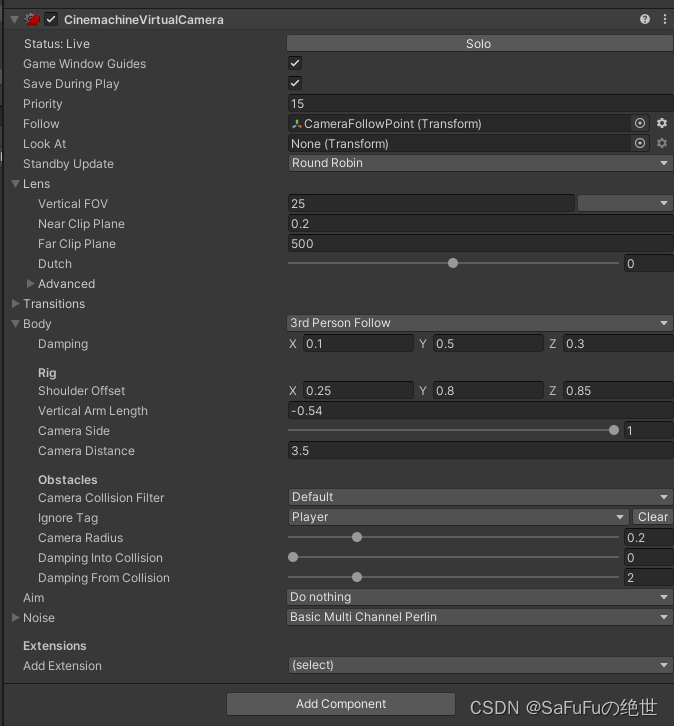The width and height of the screenshot is (674, 726).
Task: Open the Standby Update Round Robin dropdown
Action: (x=481, y=163)
